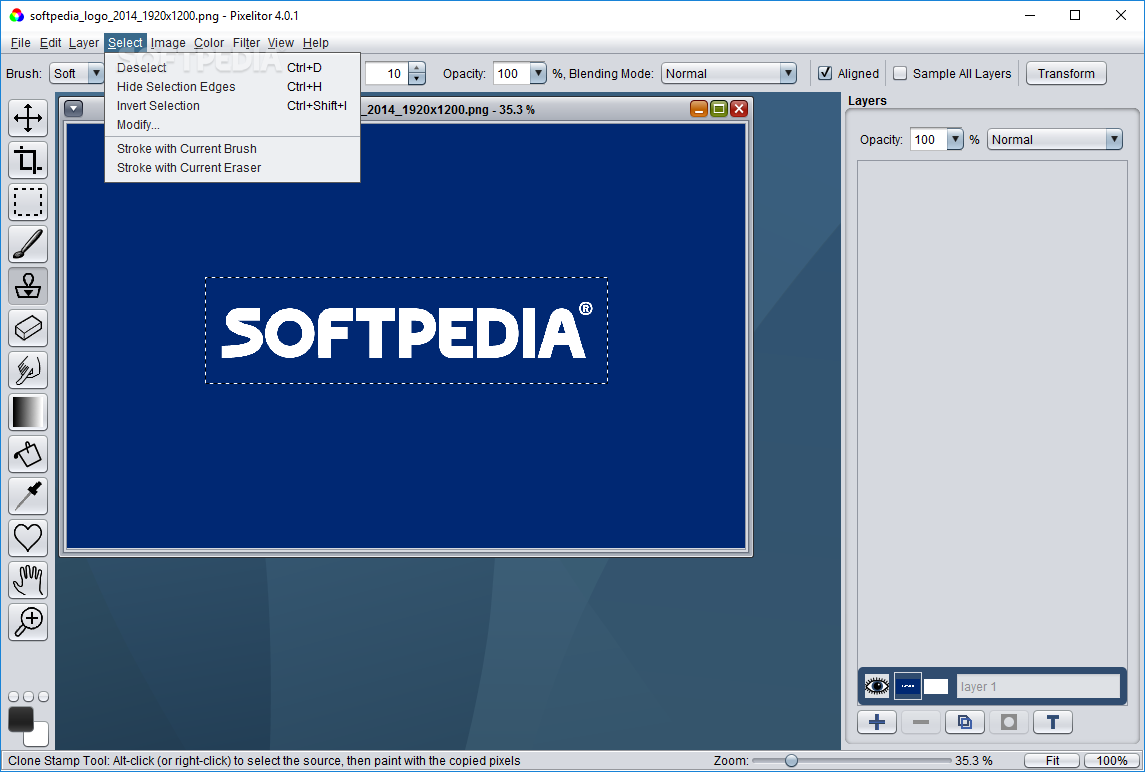
Task: Select the Clone Stamp tool
Action: [28, 286]
